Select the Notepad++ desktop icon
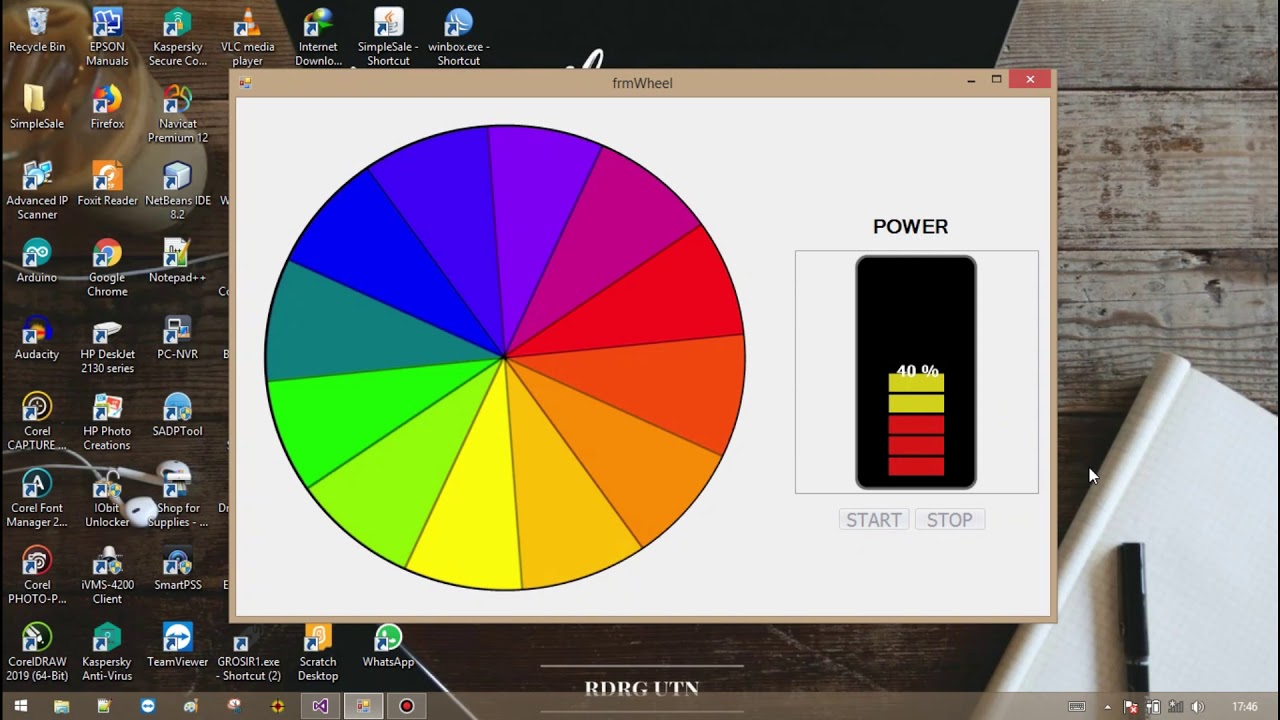 point(178,261)
